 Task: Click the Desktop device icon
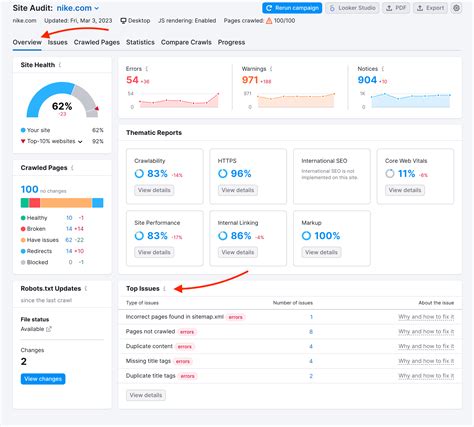(x=123, y=21)
